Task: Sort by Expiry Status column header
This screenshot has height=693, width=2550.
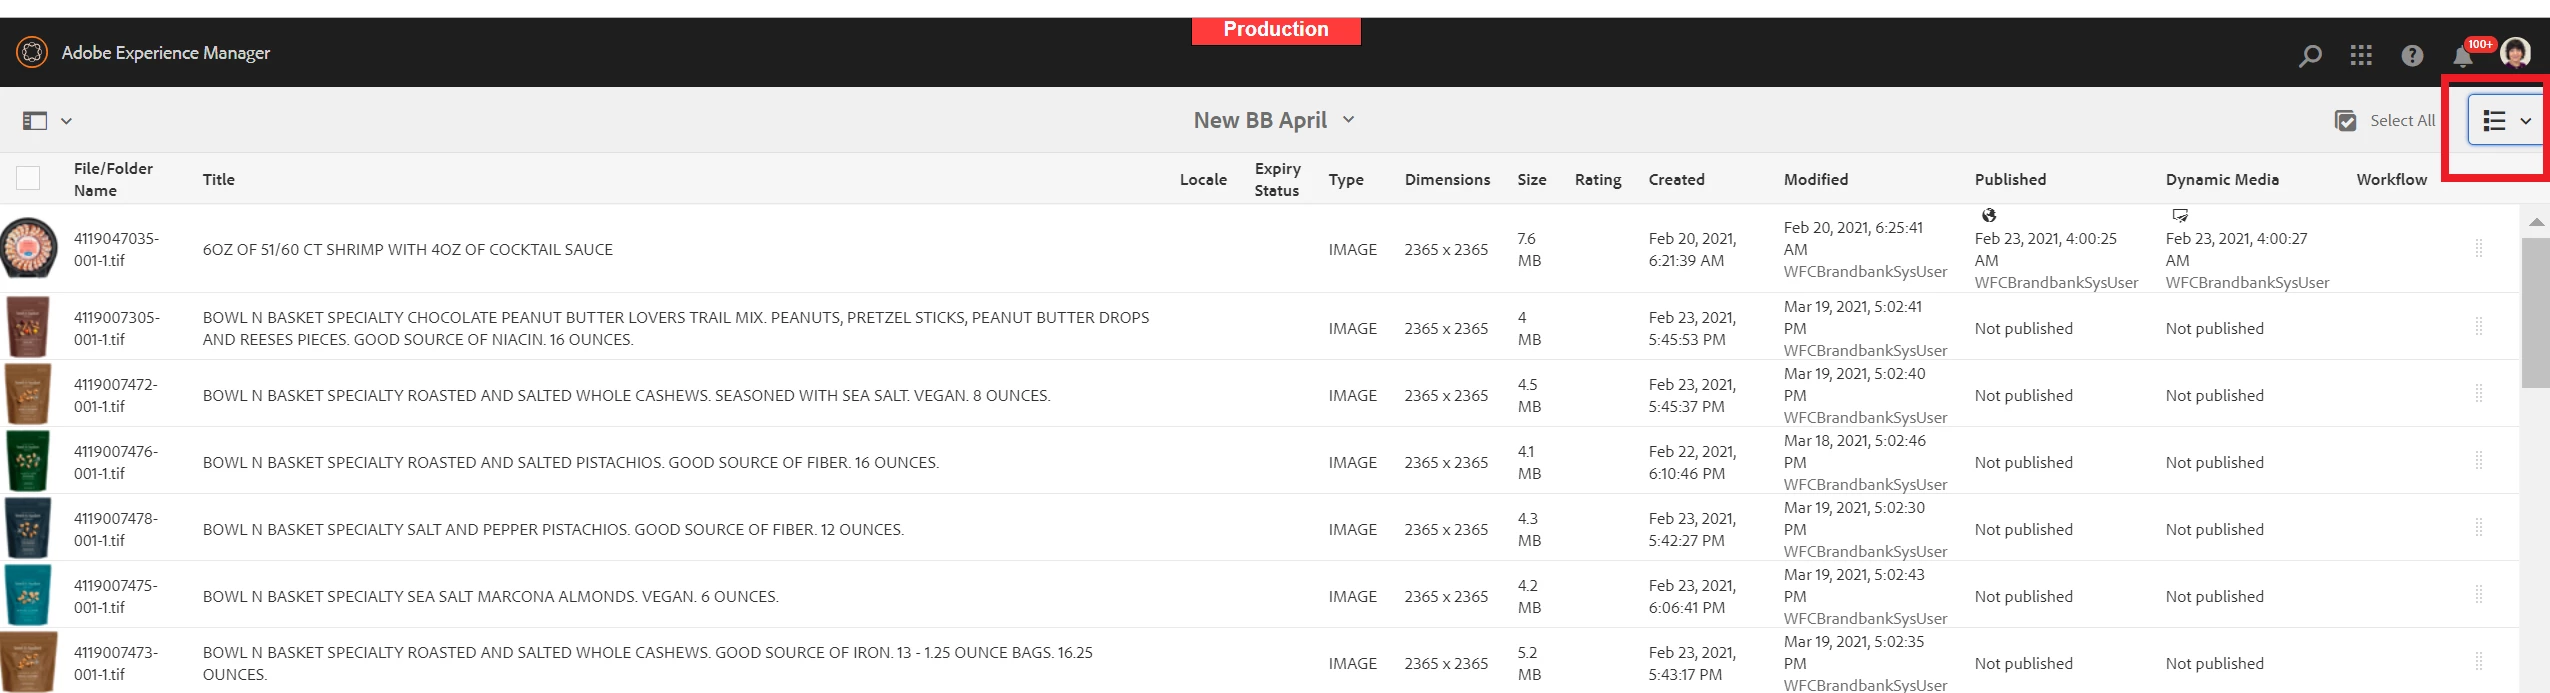Action: click(1277, 179)
